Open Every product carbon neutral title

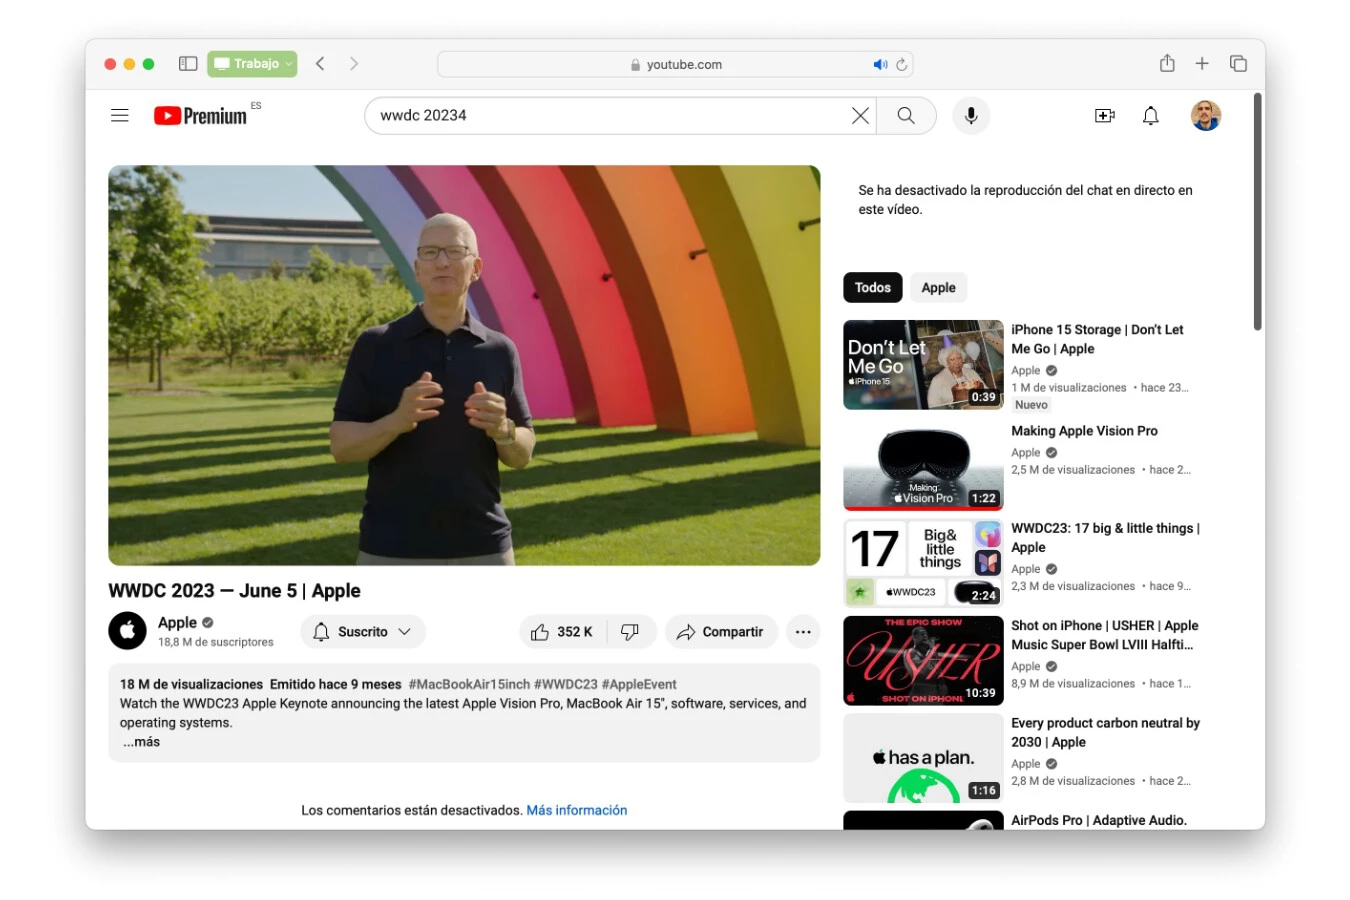1105,732
